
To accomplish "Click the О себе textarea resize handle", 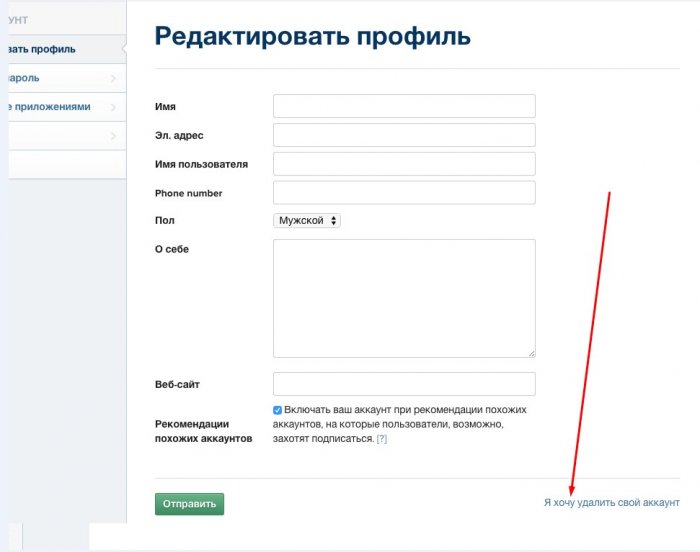I will (x=531, y=353).
